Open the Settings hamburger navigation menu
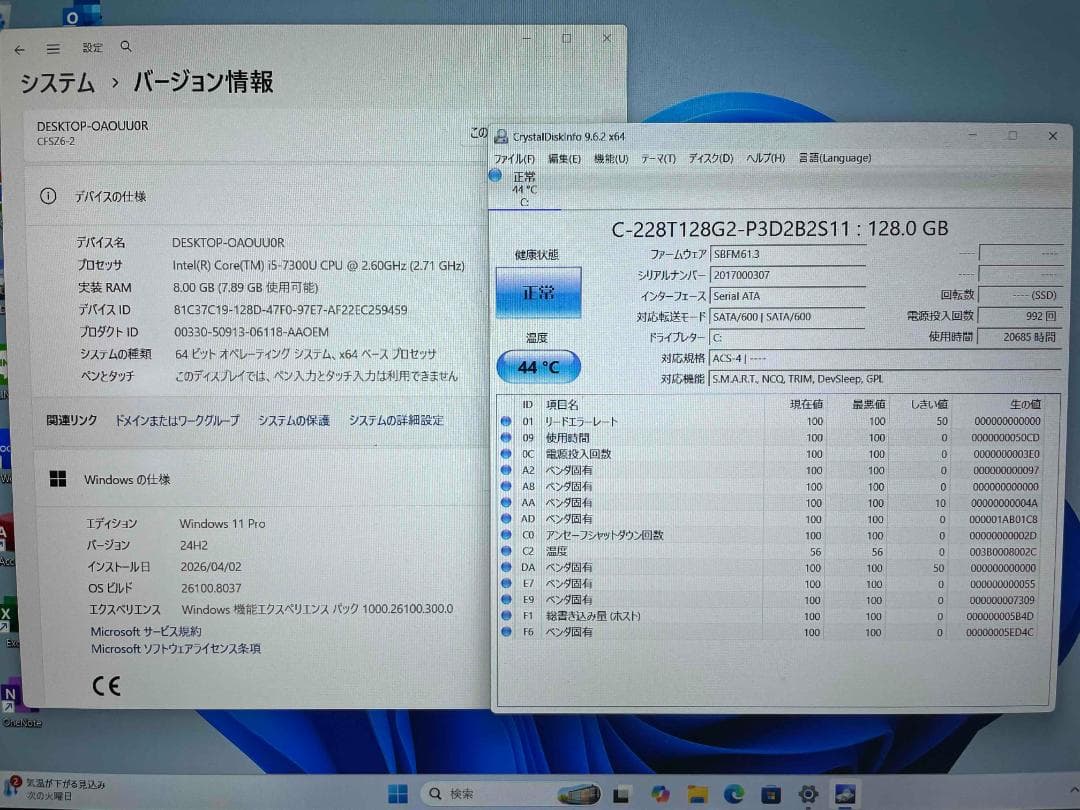The height and width of the screenshot is (810, 1080). 53,47
